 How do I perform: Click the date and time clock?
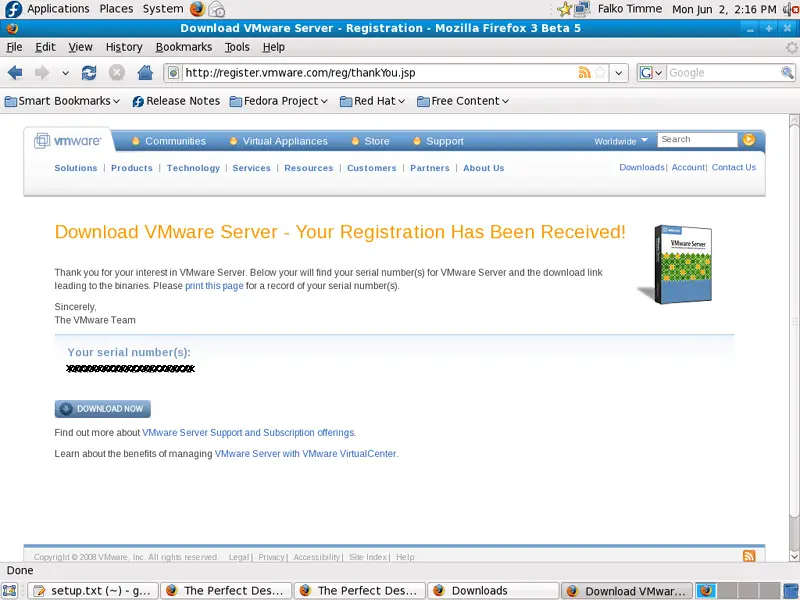(724, 9)
